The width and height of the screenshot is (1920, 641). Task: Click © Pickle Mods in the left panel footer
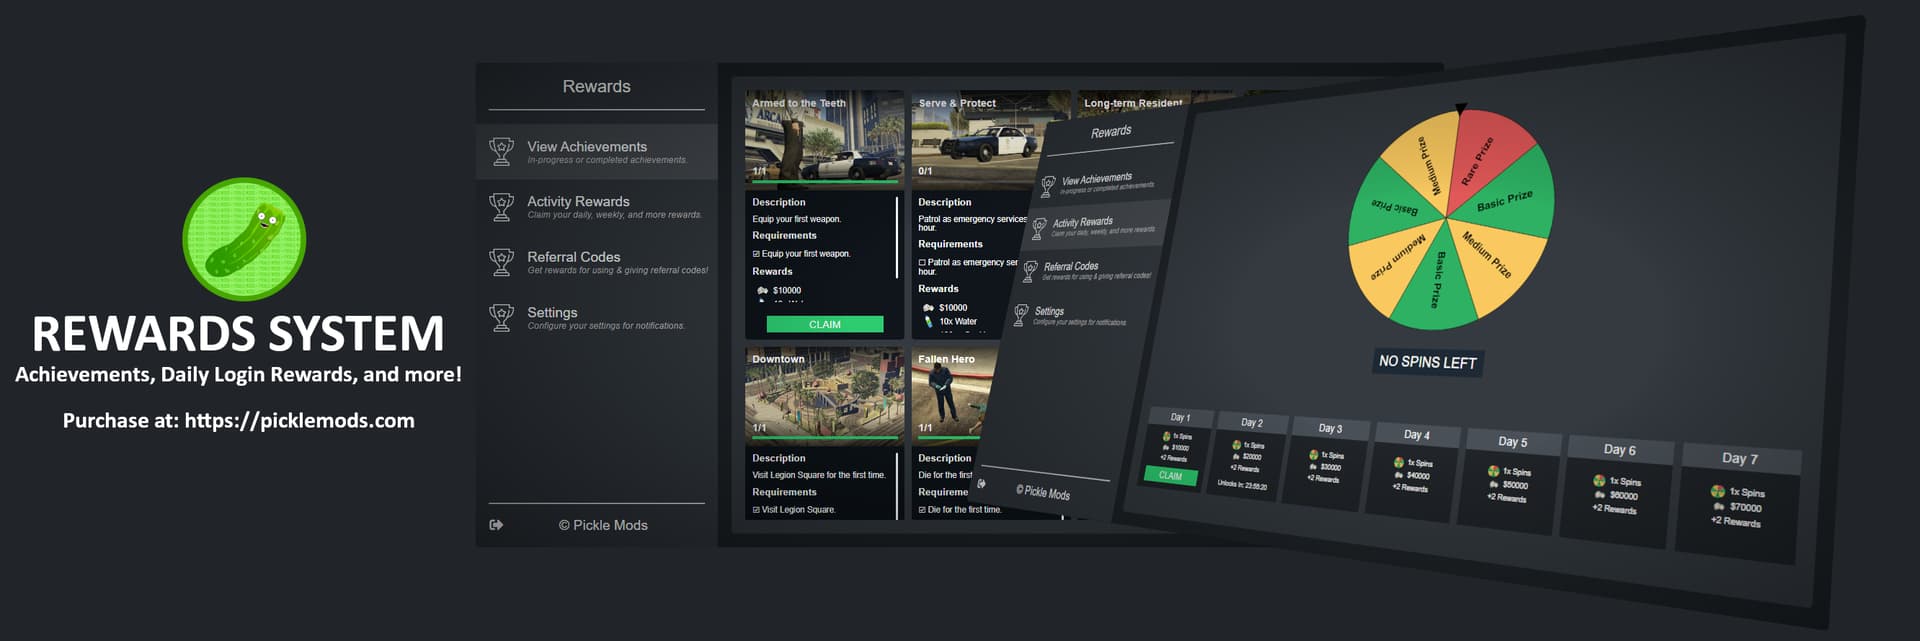[603, 525]
